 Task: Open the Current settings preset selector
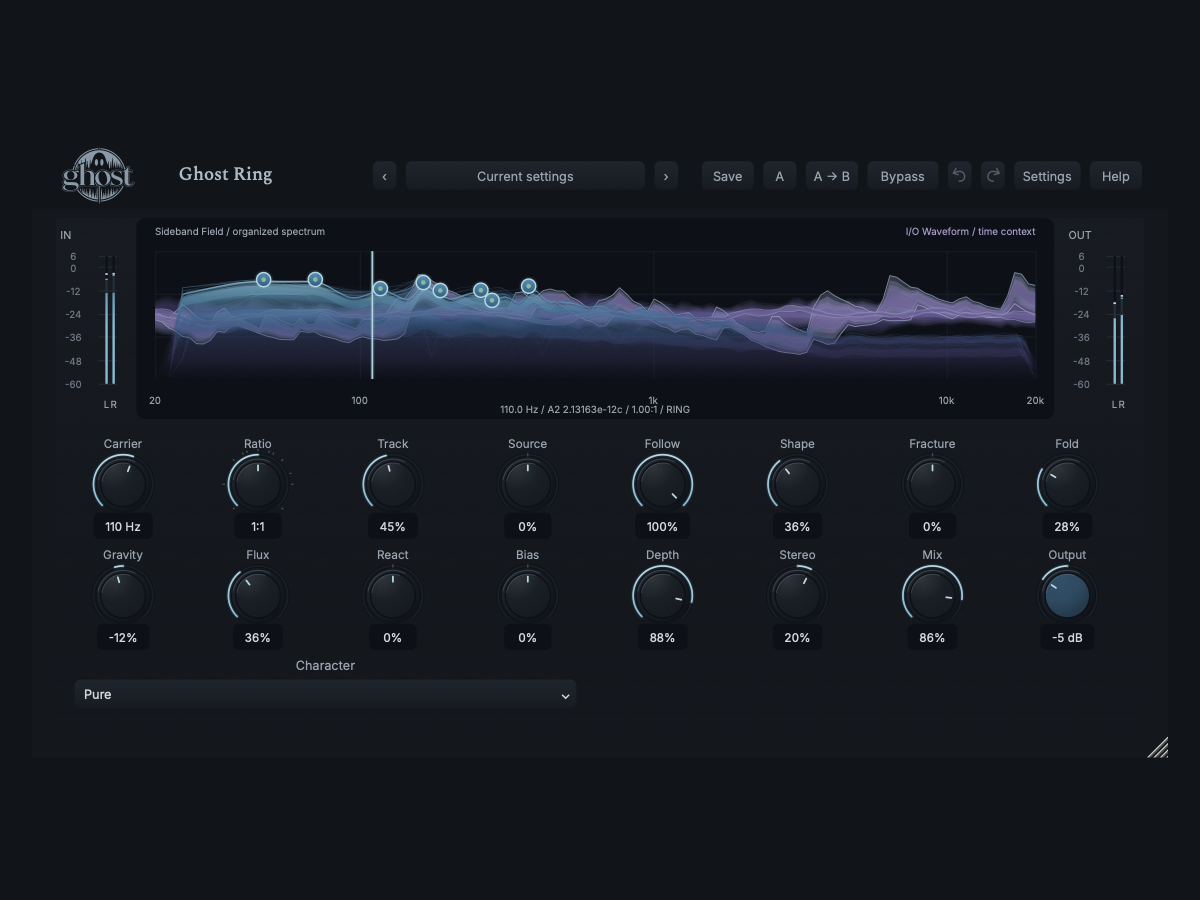pyautogui.click(x=525, y=176)
